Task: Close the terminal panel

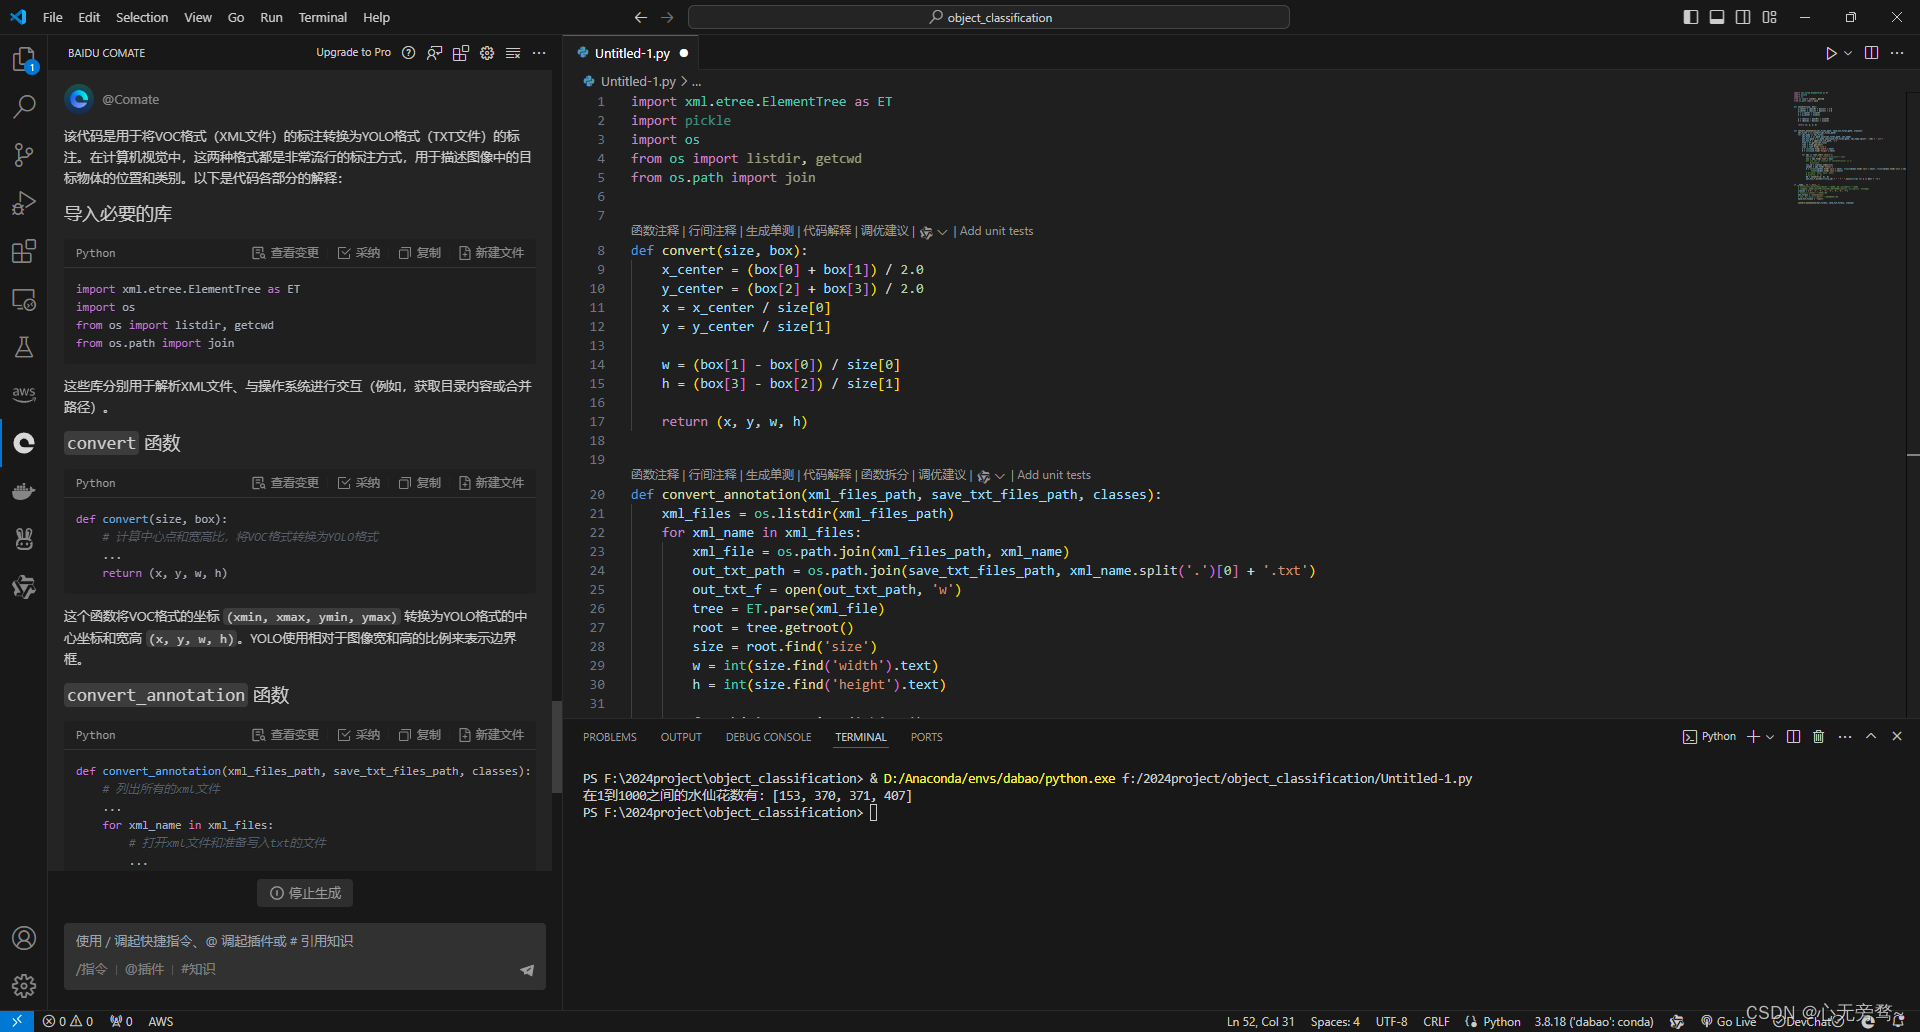Action: coord(1897,737)
